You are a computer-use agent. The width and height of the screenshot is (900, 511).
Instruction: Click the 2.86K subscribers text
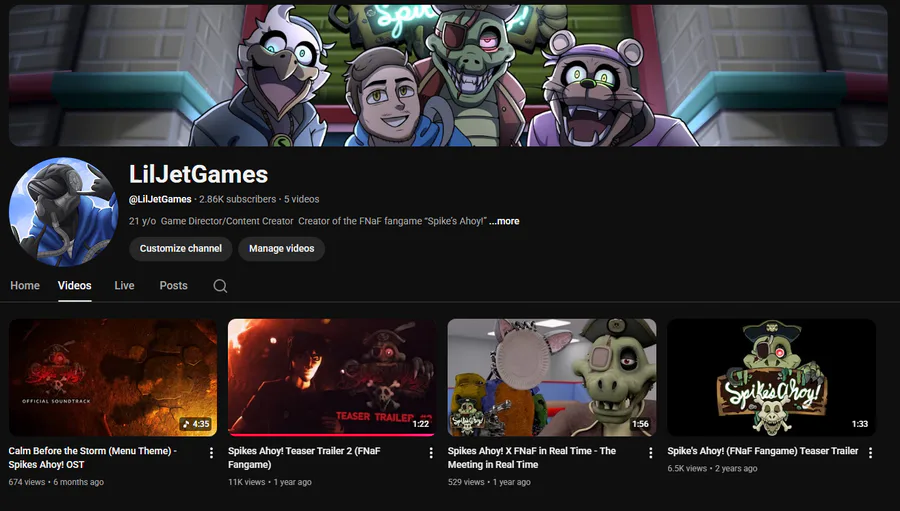pyautogui.click(x=238, y=199)
